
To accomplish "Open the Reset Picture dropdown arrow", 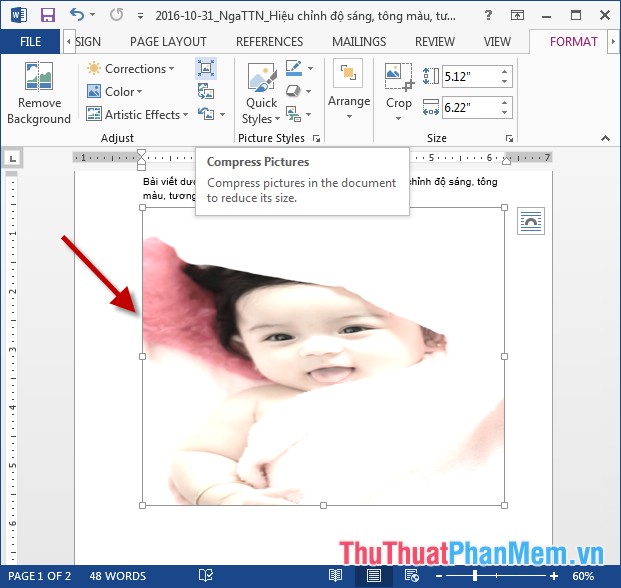I will click(x=223, y=114).
